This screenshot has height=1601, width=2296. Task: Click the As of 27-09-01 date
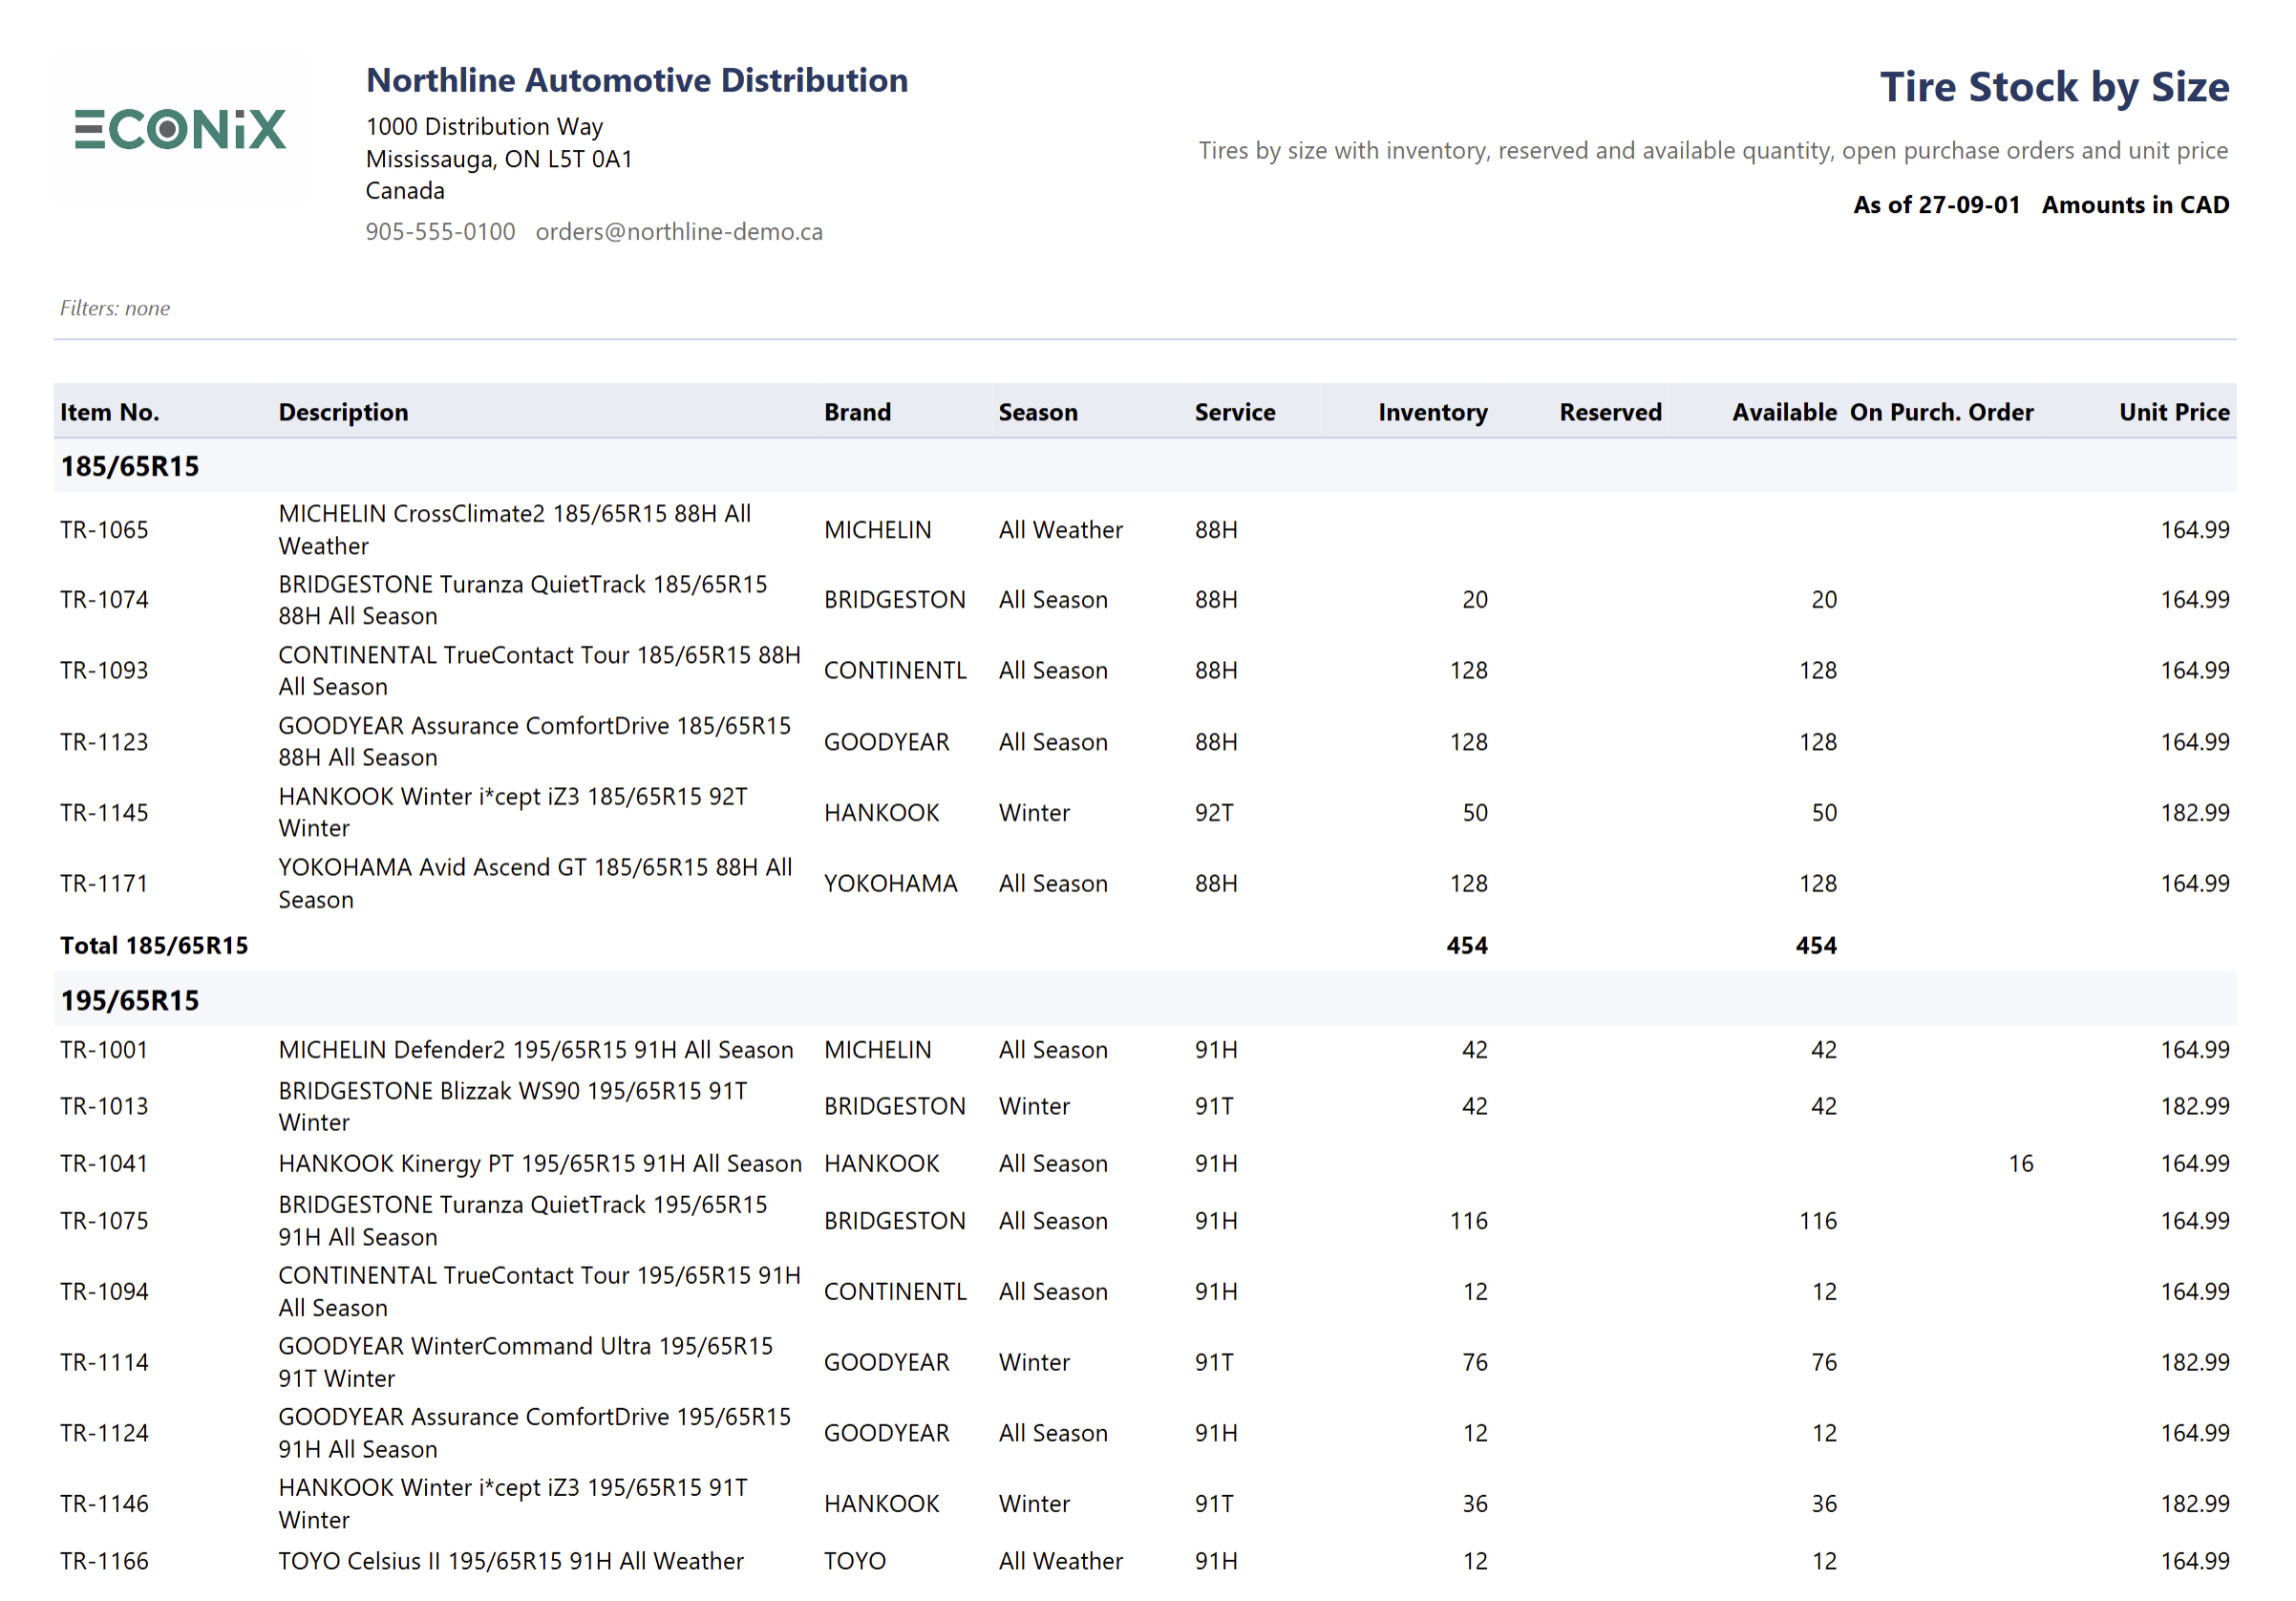click(1936, 204)
